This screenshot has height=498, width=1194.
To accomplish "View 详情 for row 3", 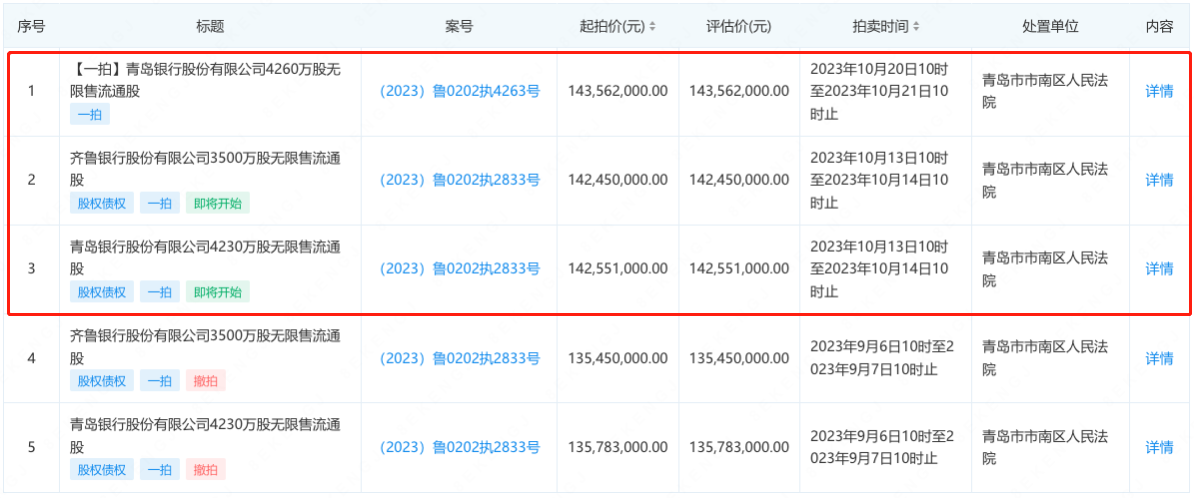I will coord(1159,268).
